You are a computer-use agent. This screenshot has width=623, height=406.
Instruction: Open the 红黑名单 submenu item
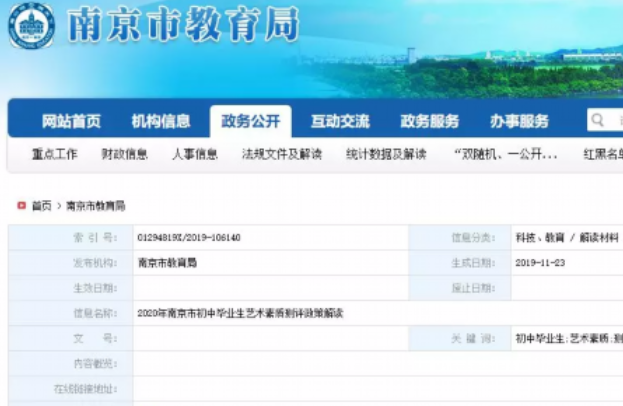click(603, 154)
